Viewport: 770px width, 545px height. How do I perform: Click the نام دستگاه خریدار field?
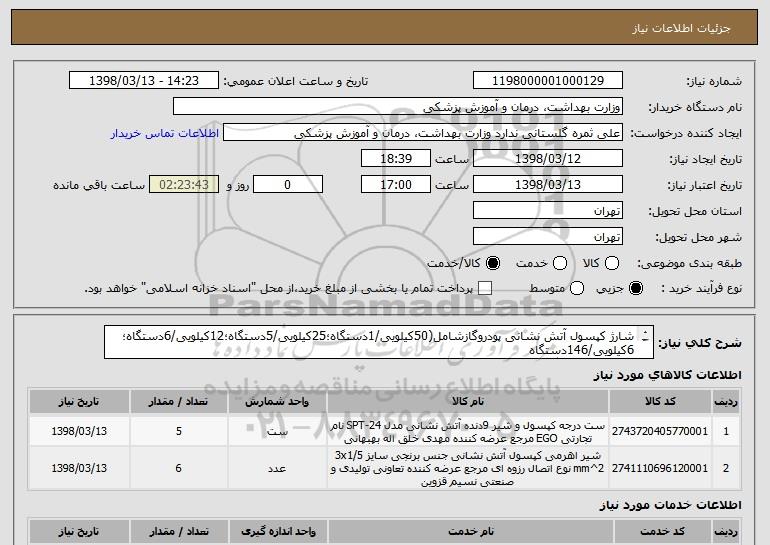(x=398, y=107)
